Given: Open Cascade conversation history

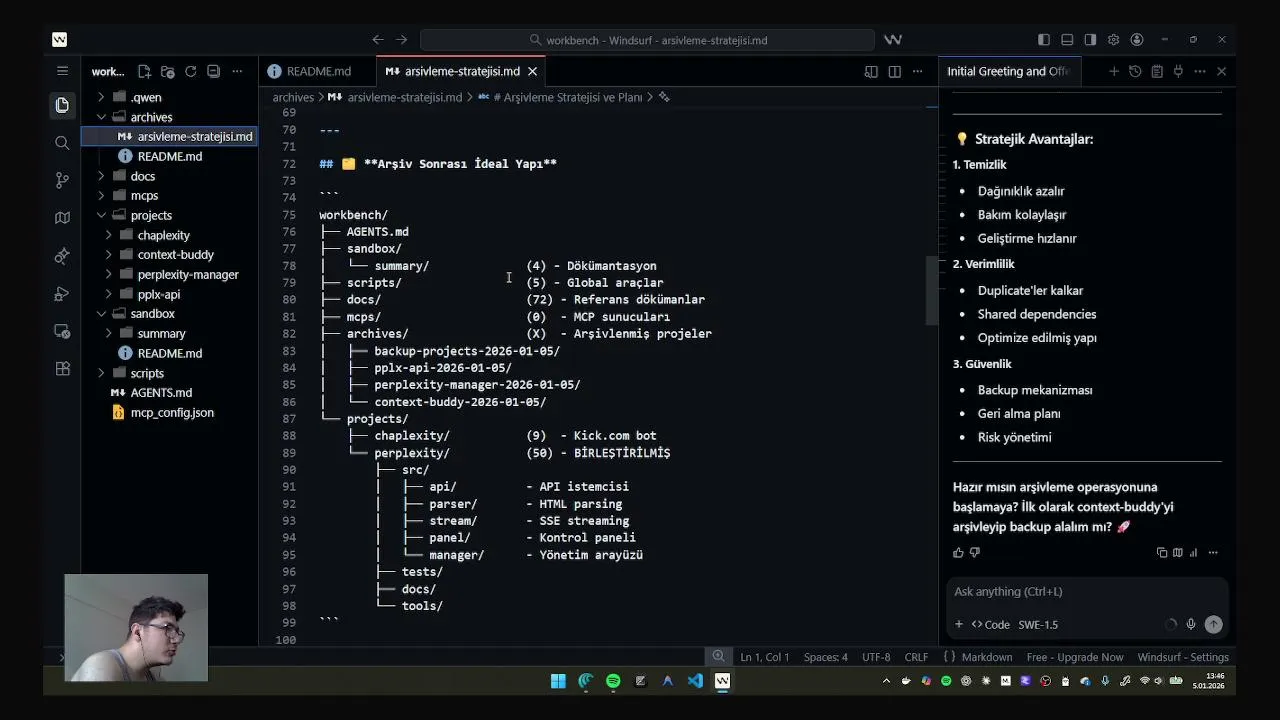Looking at the screenshot, I should pyautogui.click(x=1135, y=71).
